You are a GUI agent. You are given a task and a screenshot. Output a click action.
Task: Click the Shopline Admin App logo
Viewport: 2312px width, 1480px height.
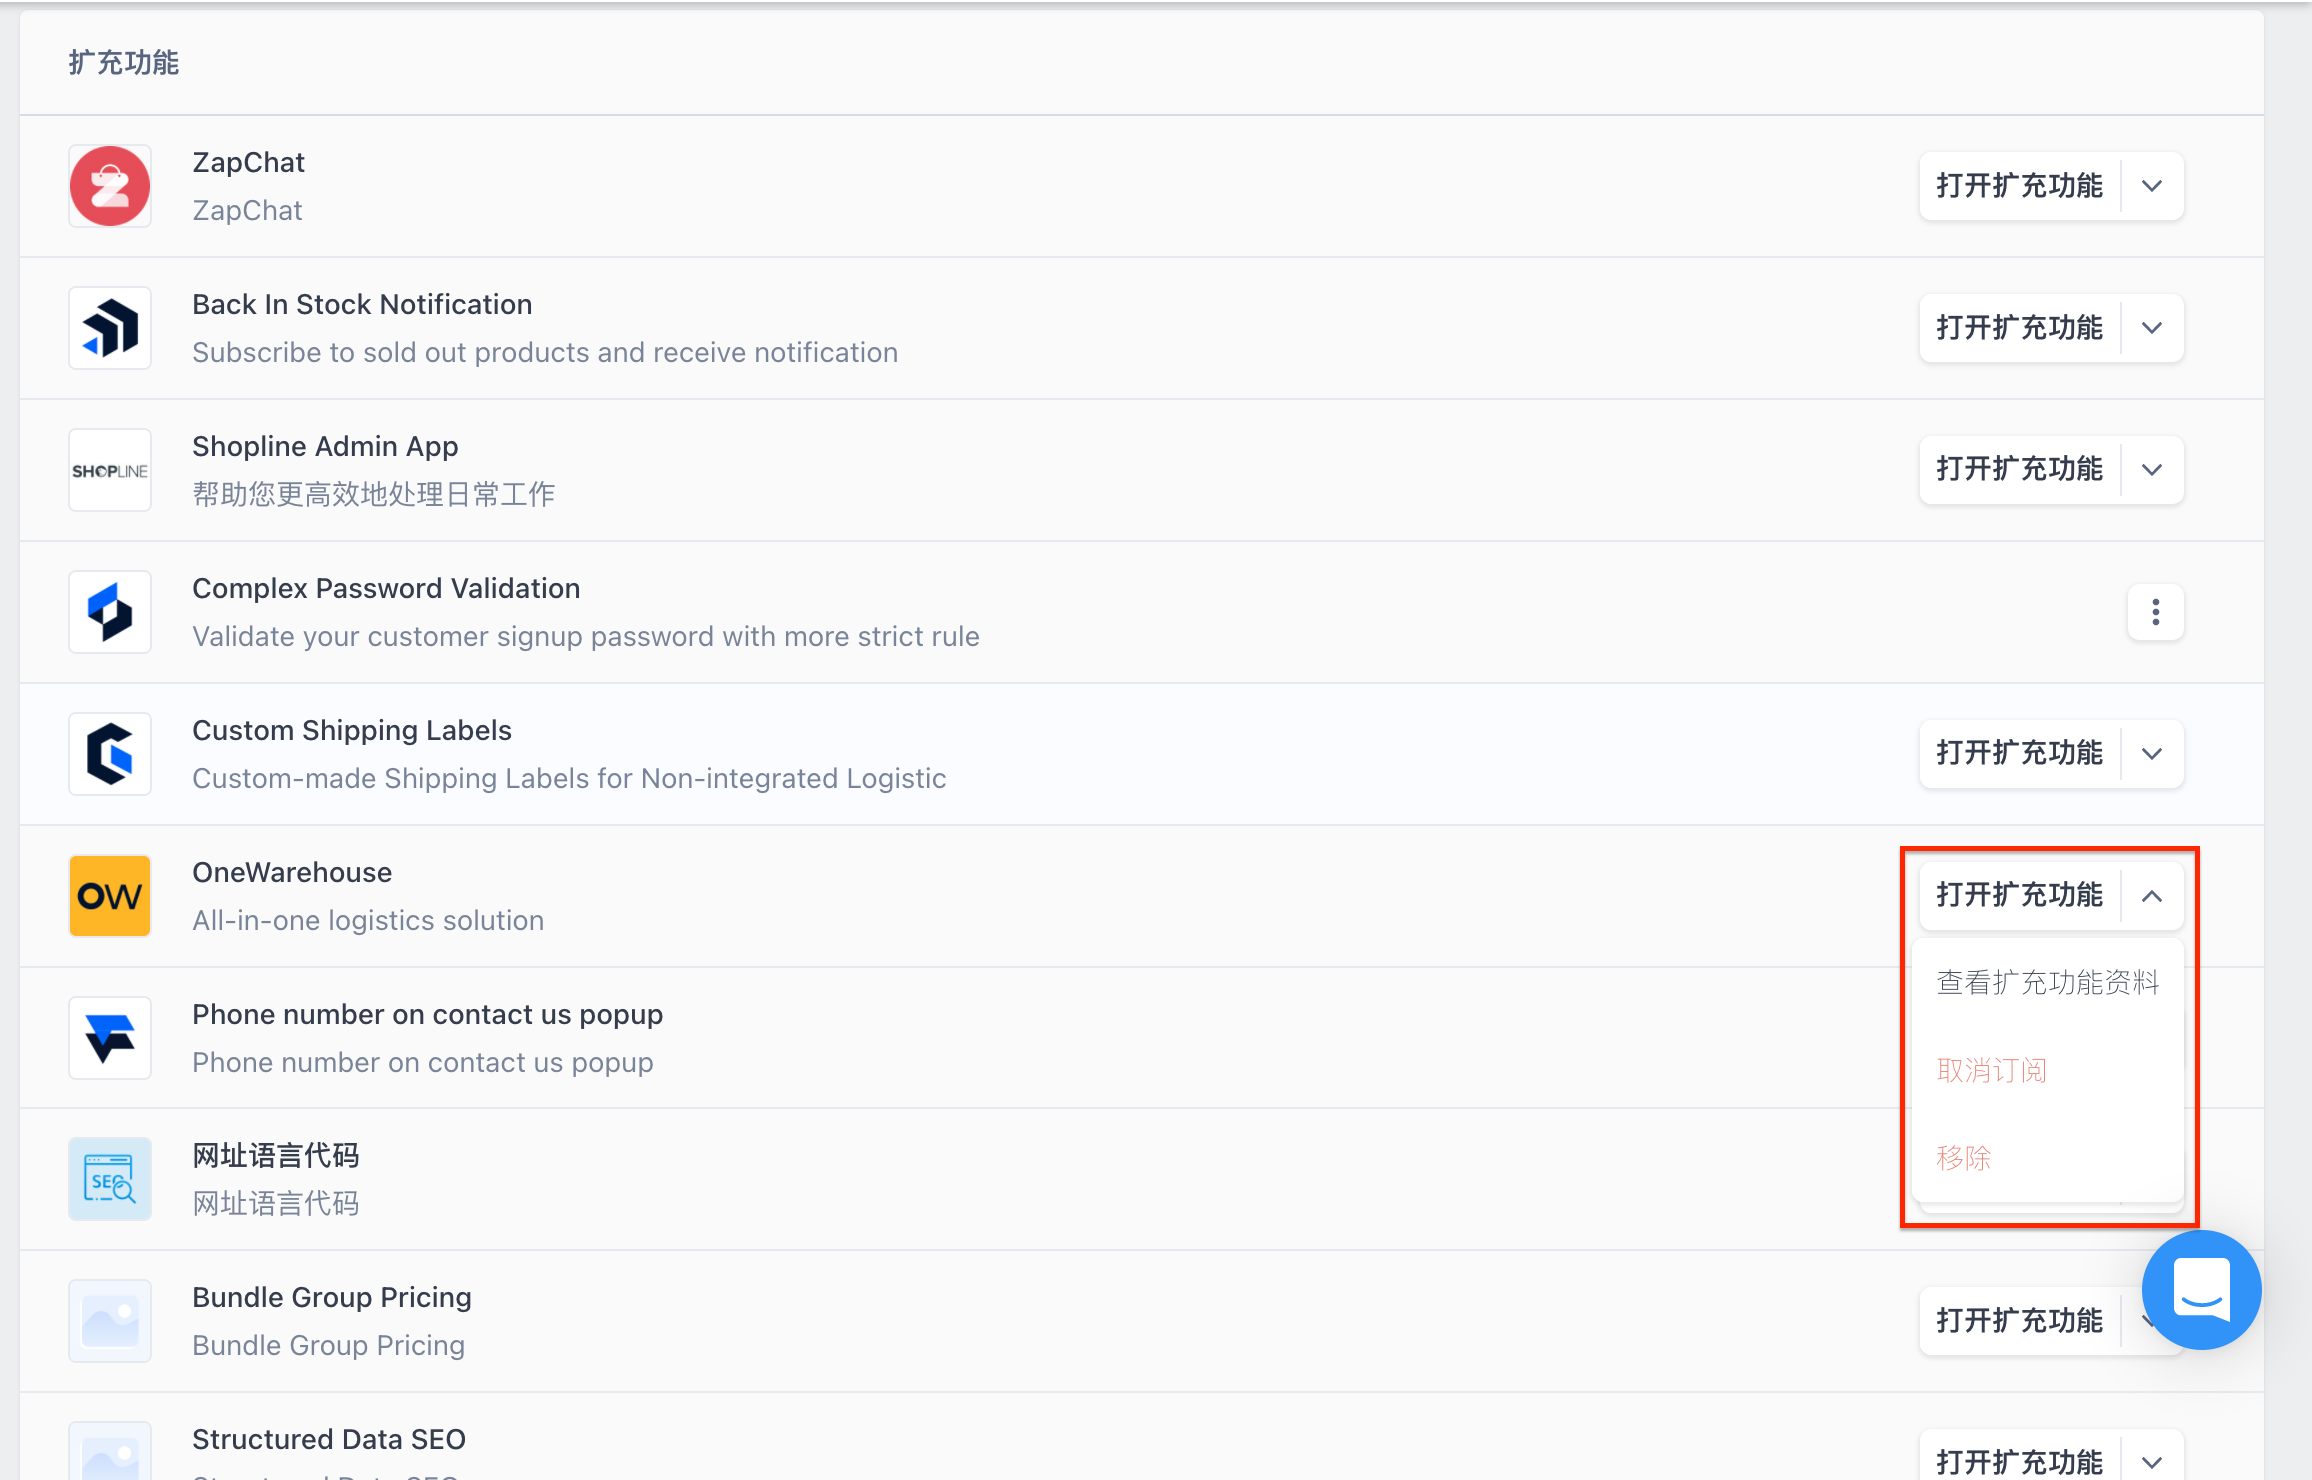click(x=110, y=470)
